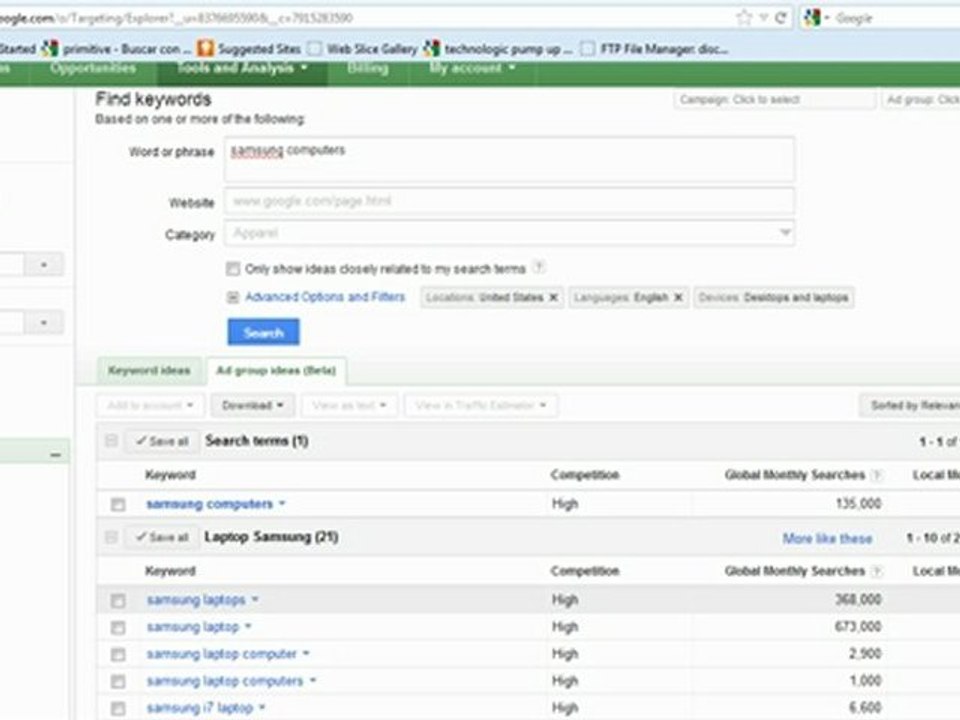960x720 pixels.
Task: Check the 'samsung laptops' row checkbox
Action: 118,601
